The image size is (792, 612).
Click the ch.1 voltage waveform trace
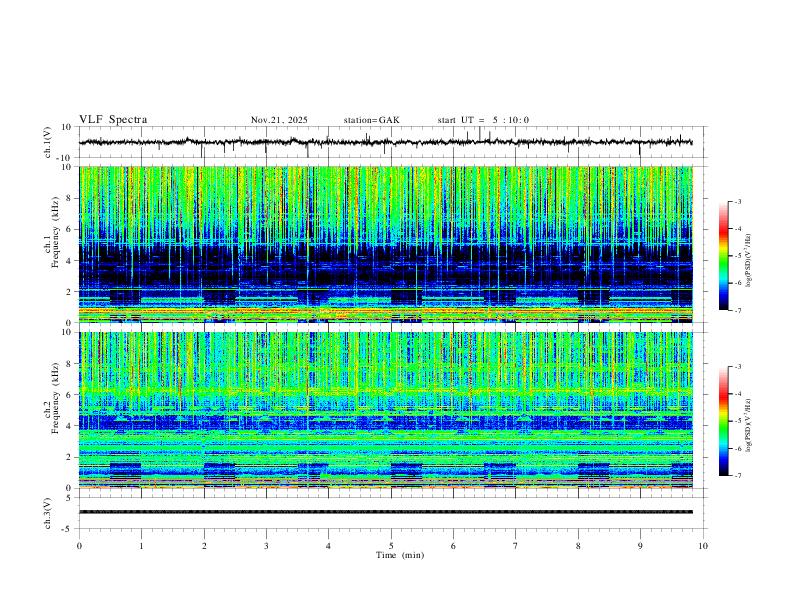[385, 142]
